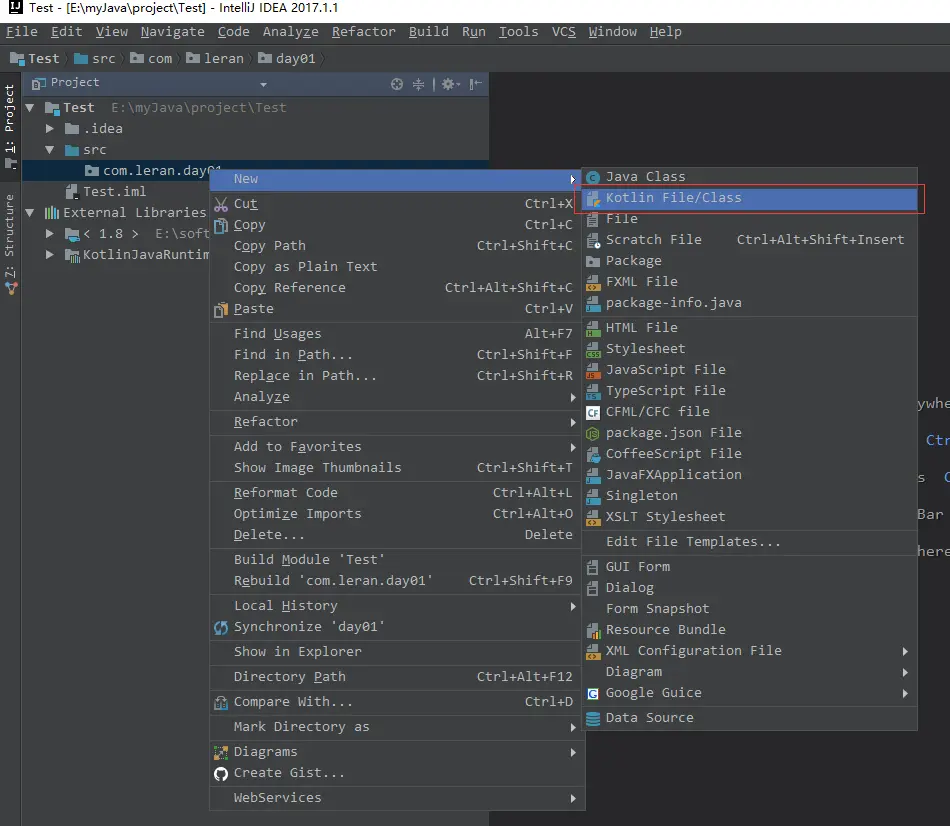Click the GUI Form icon
Screen dimensions: 950x826
point(593,567)
